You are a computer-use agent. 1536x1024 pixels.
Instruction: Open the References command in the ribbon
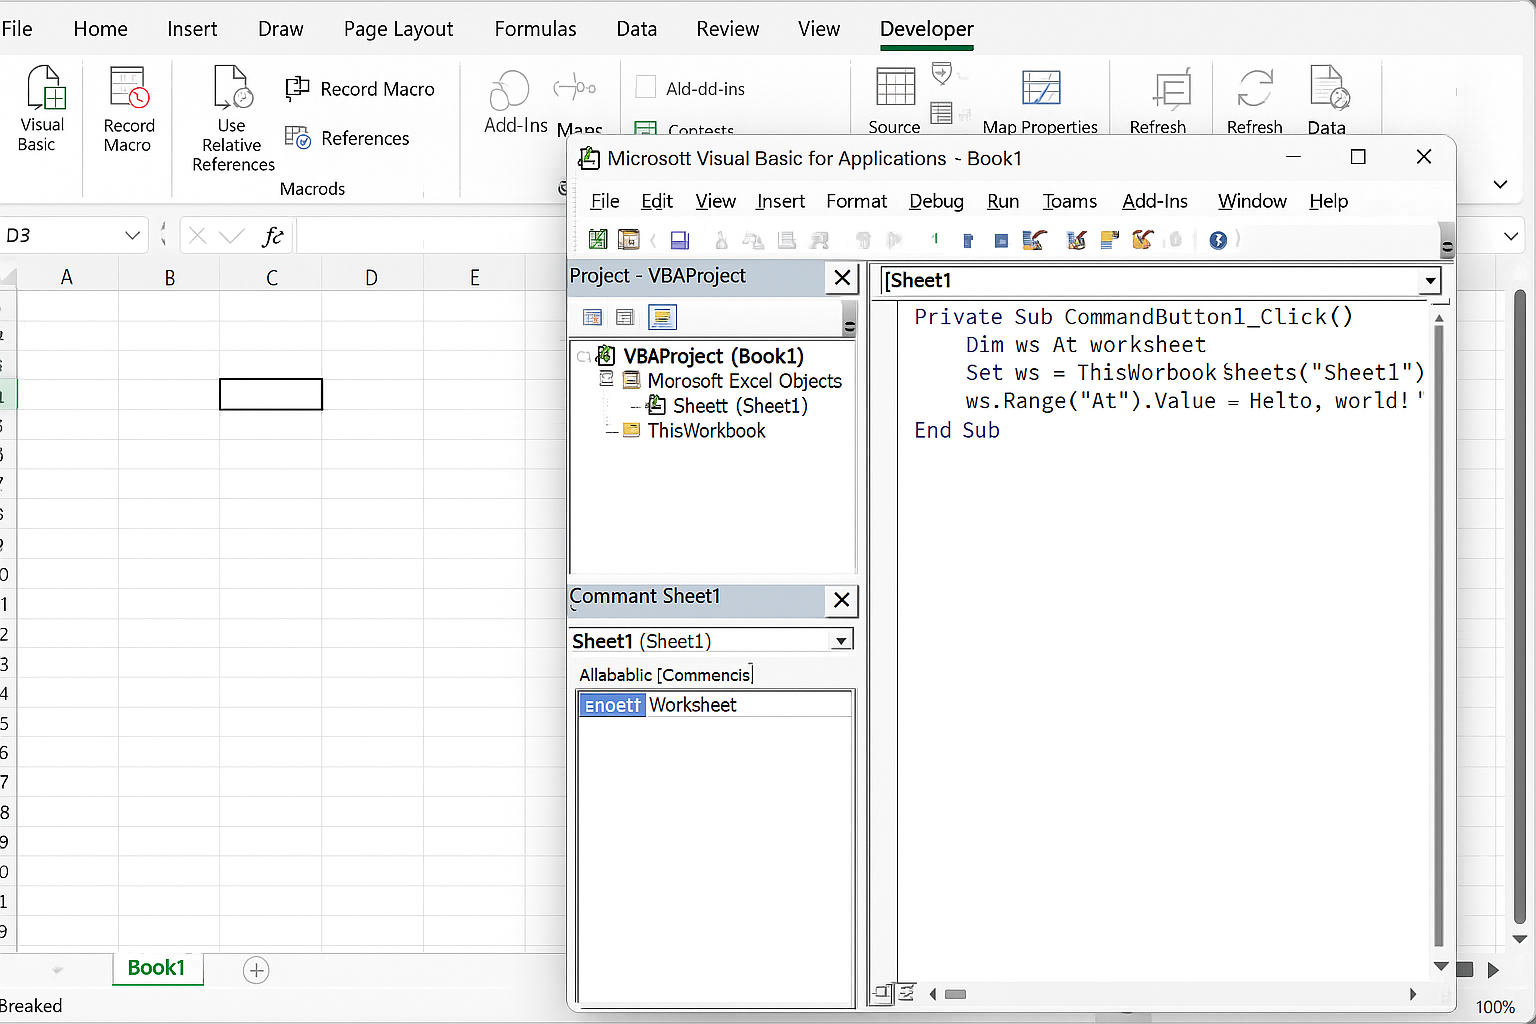347,138
